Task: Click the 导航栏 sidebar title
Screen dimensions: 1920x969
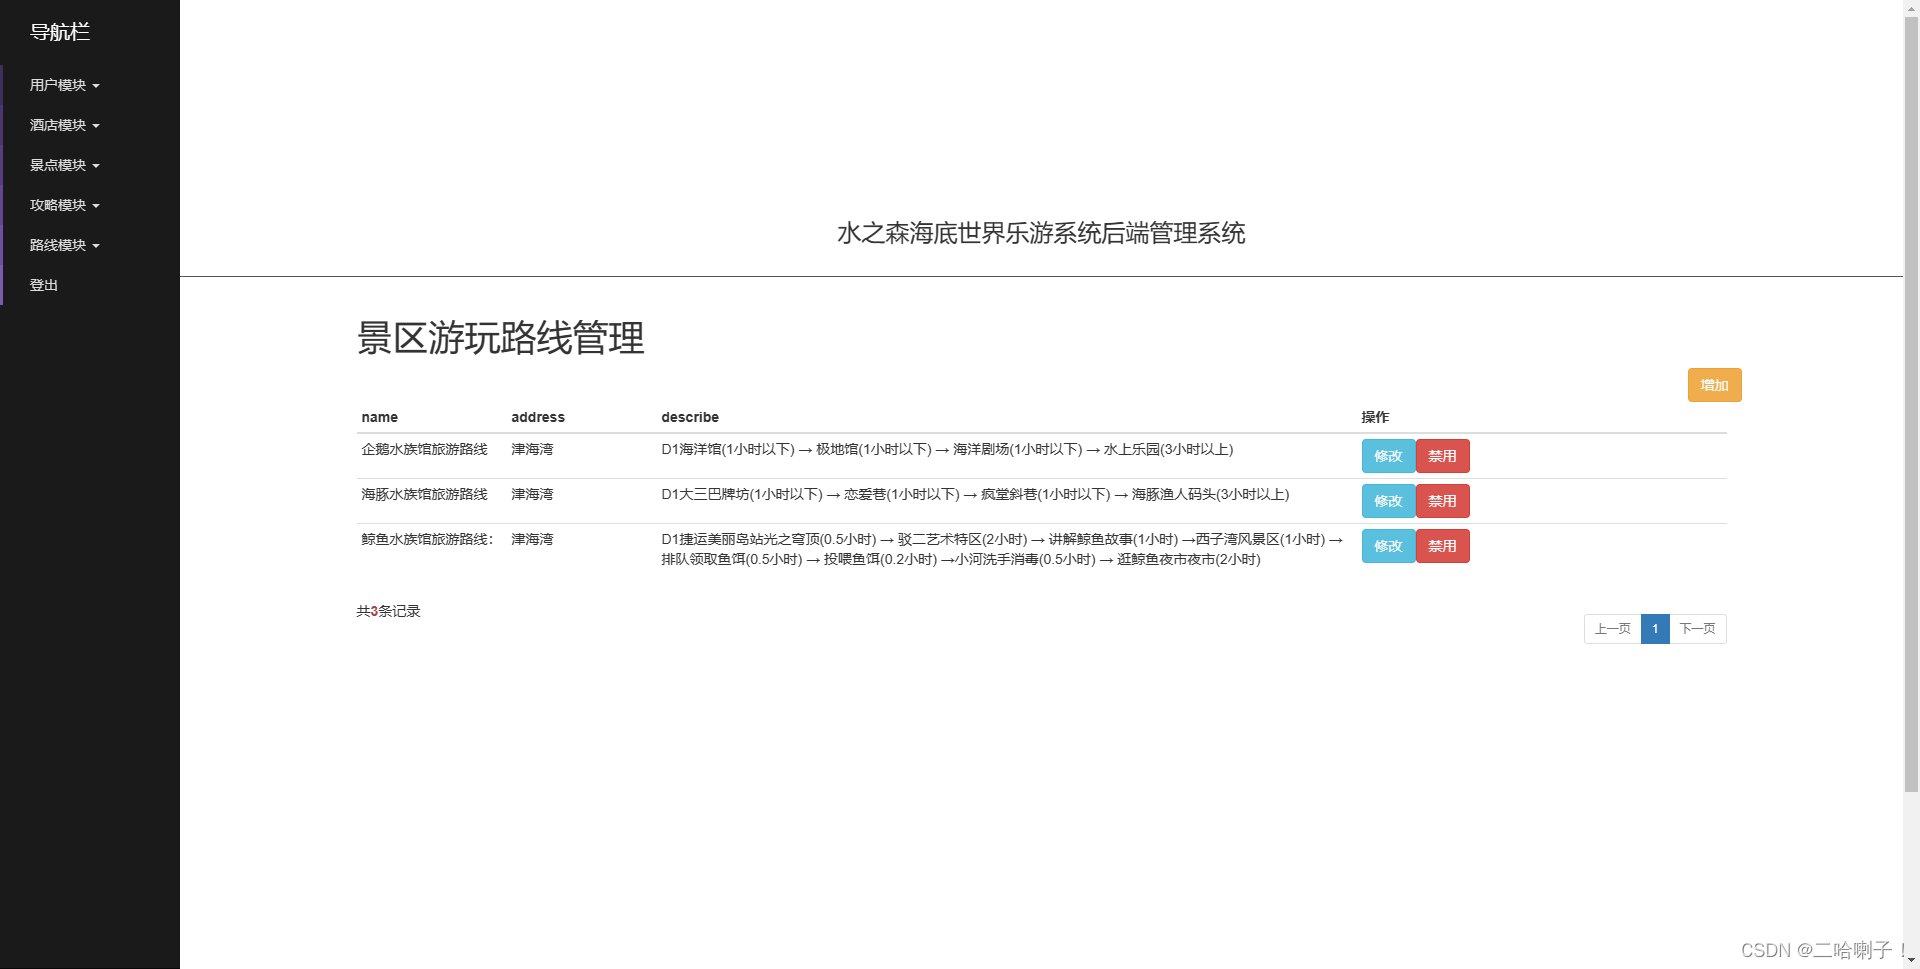Action: click(x=60, y=32)
